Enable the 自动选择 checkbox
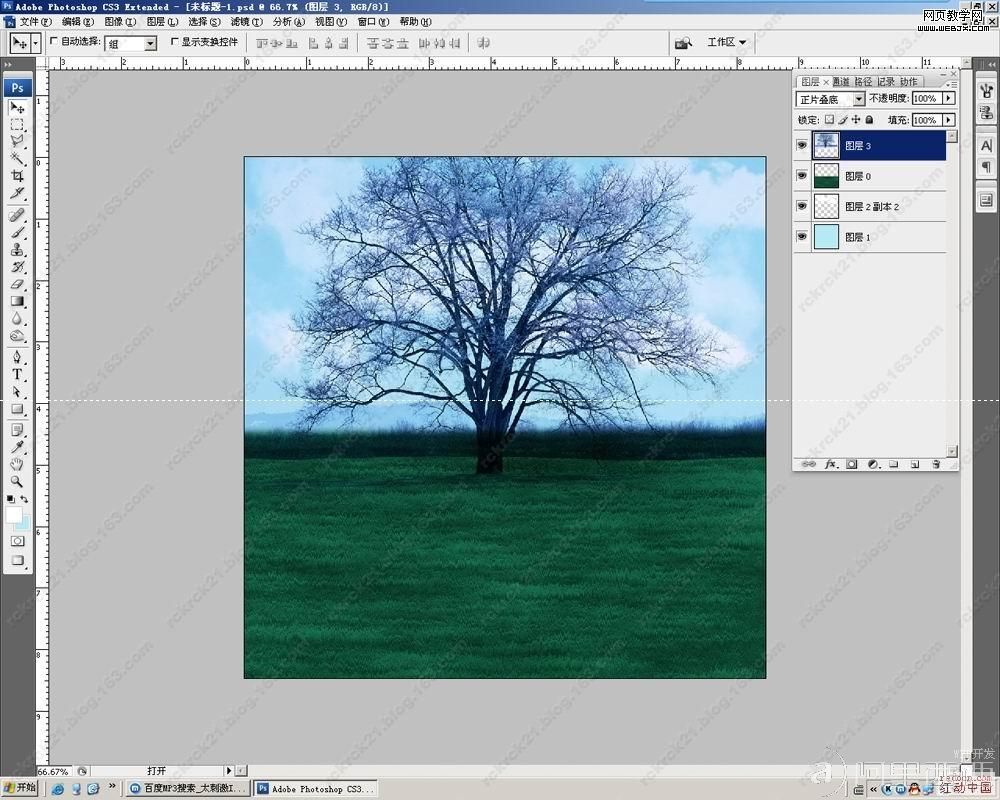Image resolution: width=1000 pixels, height=800 pixels. tap(54, 41)
